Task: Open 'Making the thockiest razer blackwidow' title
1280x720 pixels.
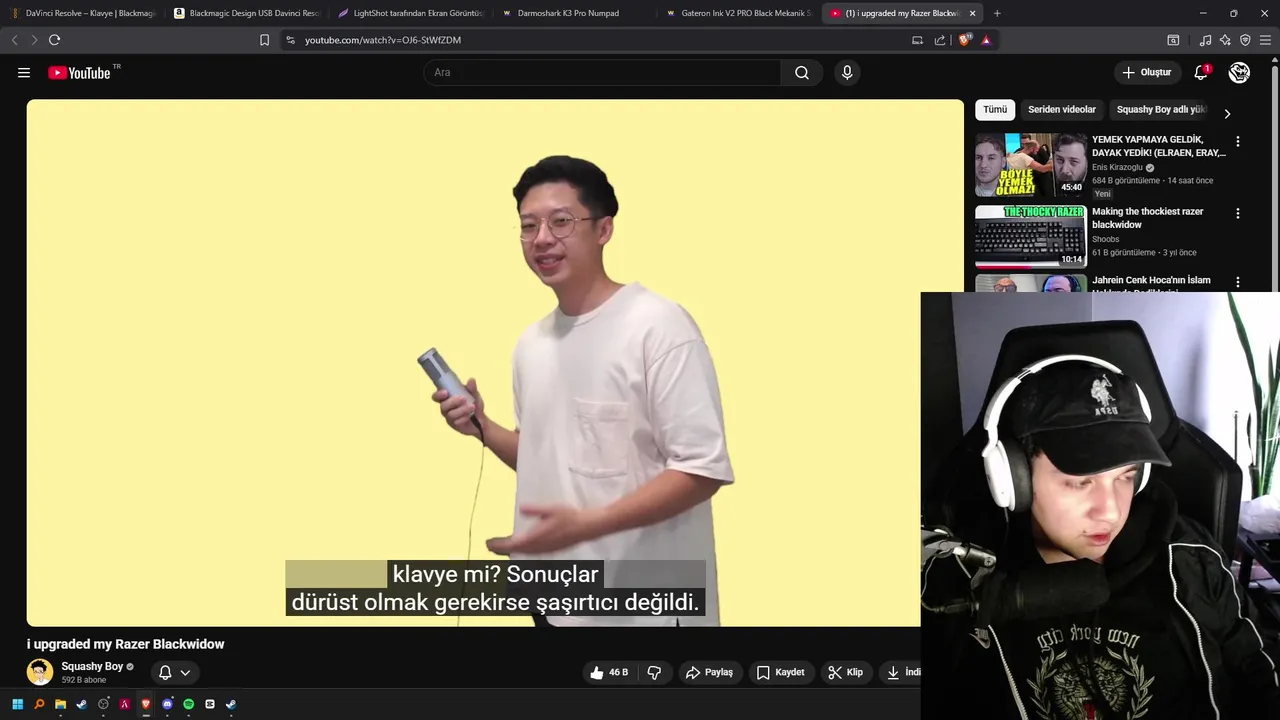Action: [1147, 218]
